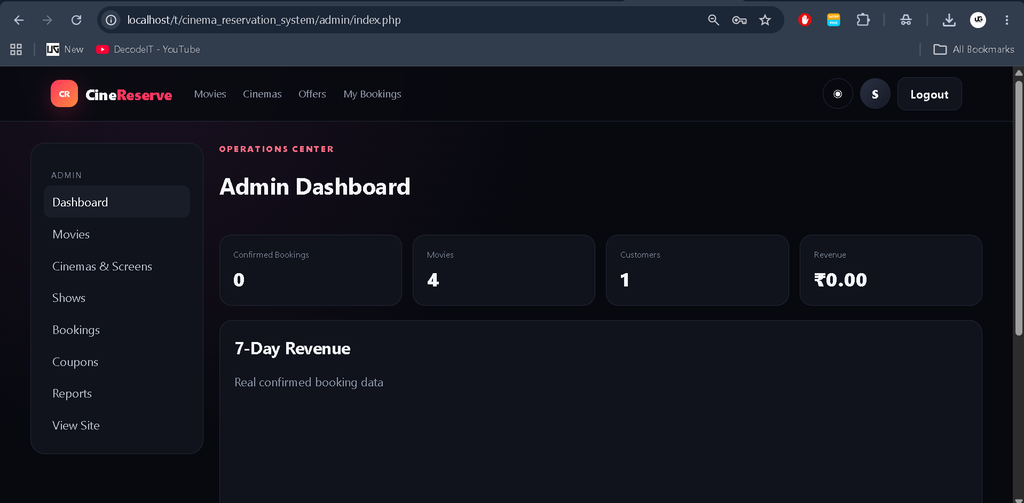Open Offers in the top navigation
This screenshot has width=1024, height=503.
[312, 94]
